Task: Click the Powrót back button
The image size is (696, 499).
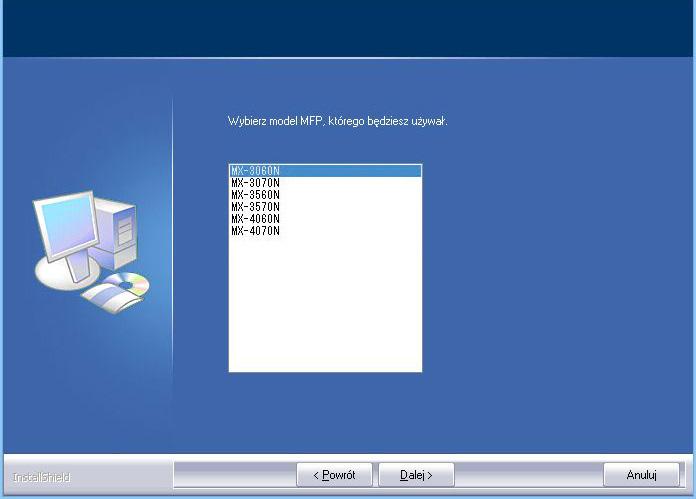Action: point(334,475)
